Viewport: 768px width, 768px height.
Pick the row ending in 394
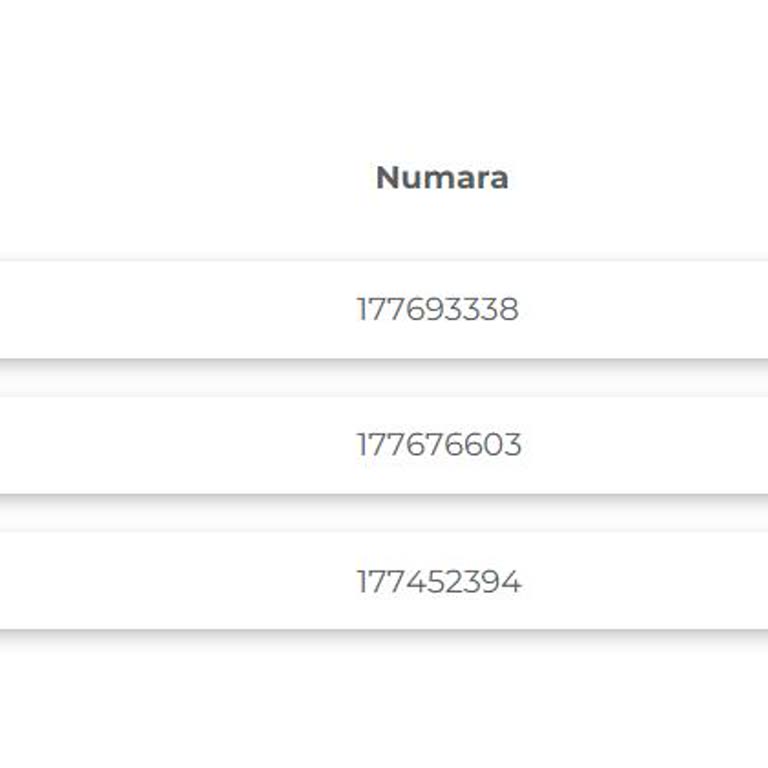pos(439,582)
